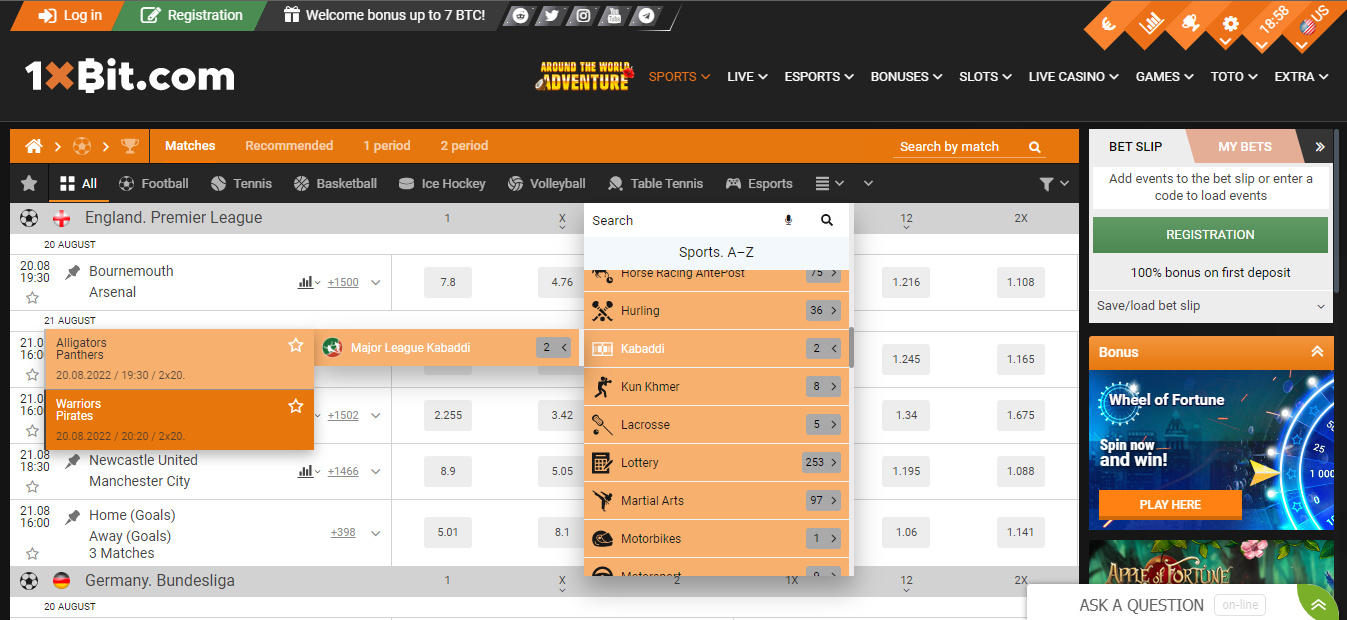Open the Esports section in sports bar
Screen dimensions: 1347x620
tap(759, 183)
